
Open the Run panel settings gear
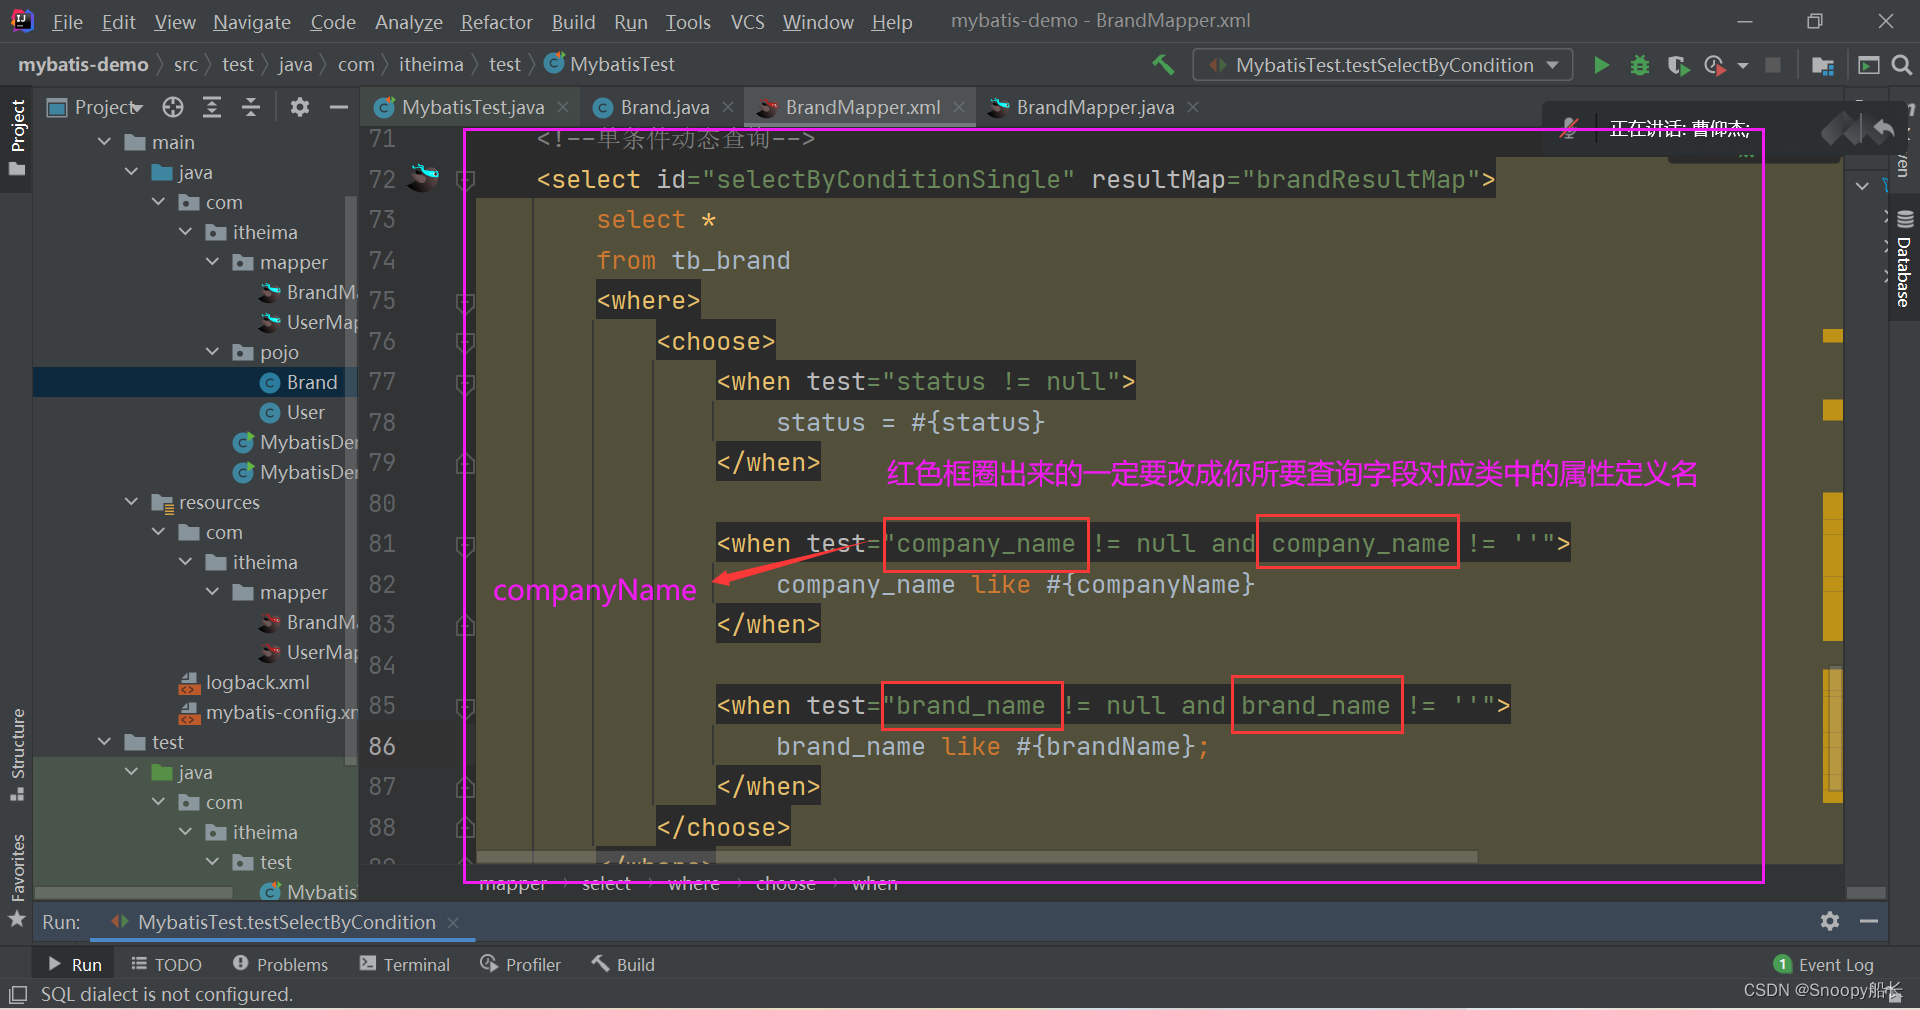pos(1830,921)
